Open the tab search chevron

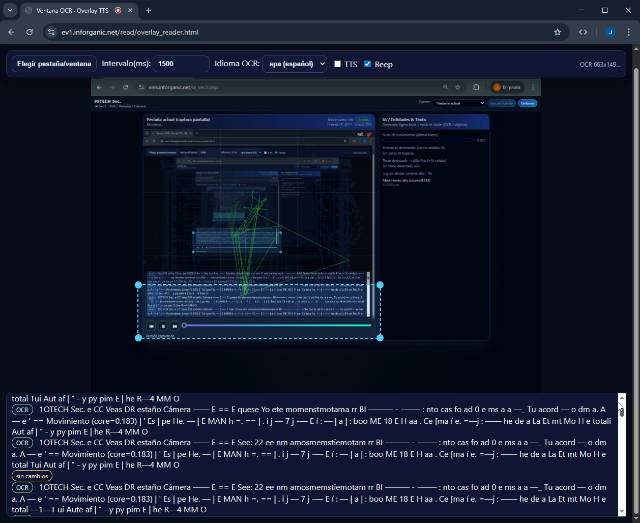11,10
